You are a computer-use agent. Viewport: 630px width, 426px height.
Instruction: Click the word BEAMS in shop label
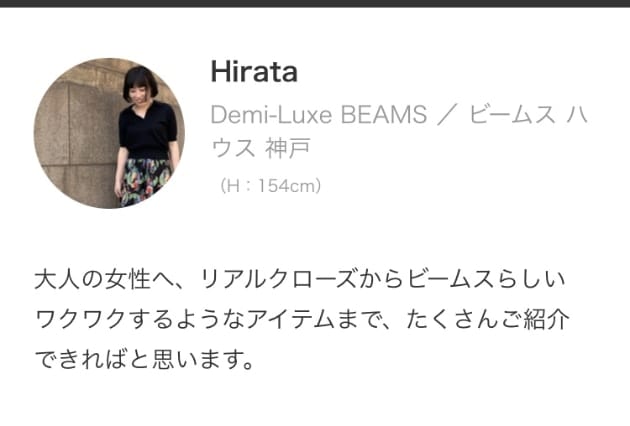coord(384,114)
